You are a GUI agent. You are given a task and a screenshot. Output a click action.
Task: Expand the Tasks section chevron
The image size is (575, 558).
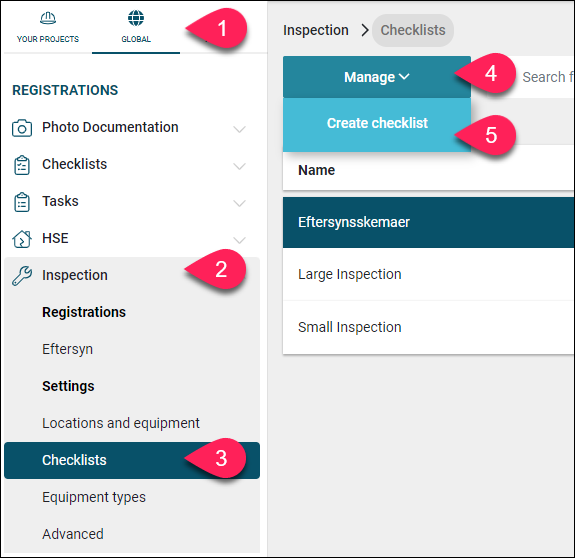click(239, 203)
